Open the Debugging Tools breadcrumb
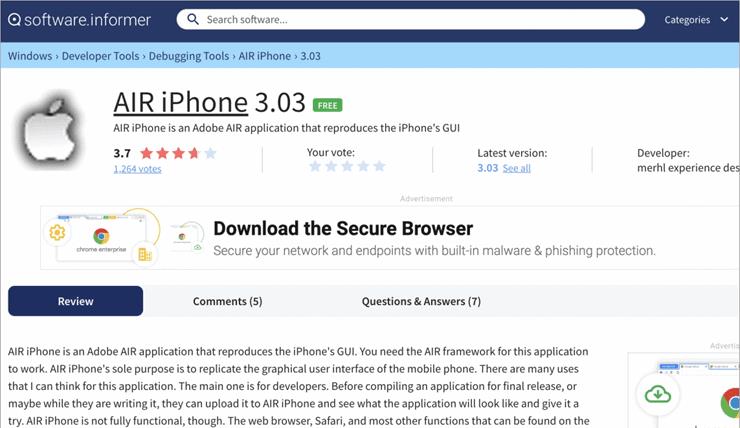 tap(189, 56)
